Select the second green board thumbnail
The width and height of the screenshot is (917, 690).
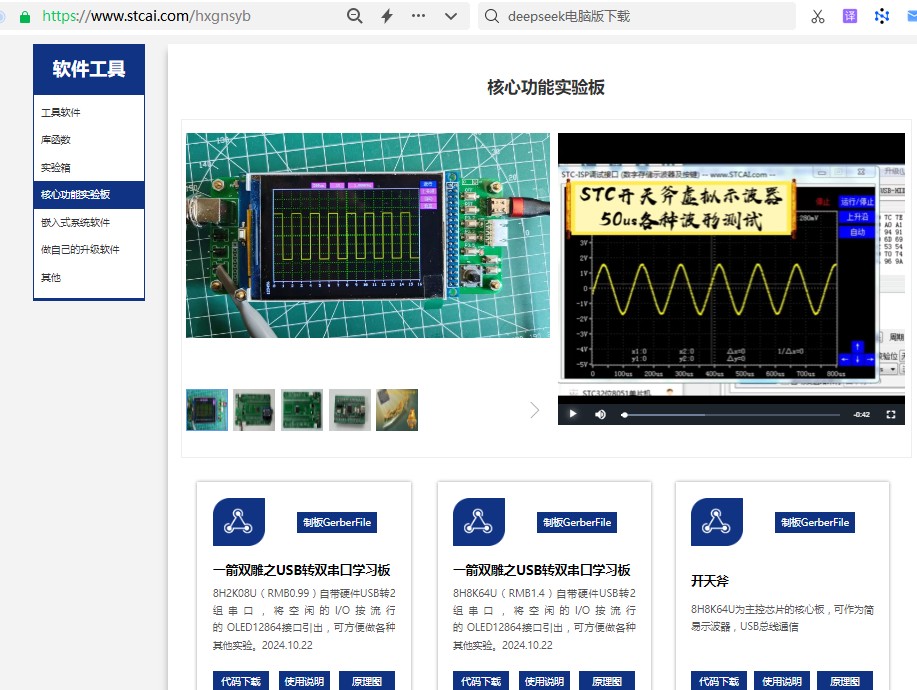[254, 410]
